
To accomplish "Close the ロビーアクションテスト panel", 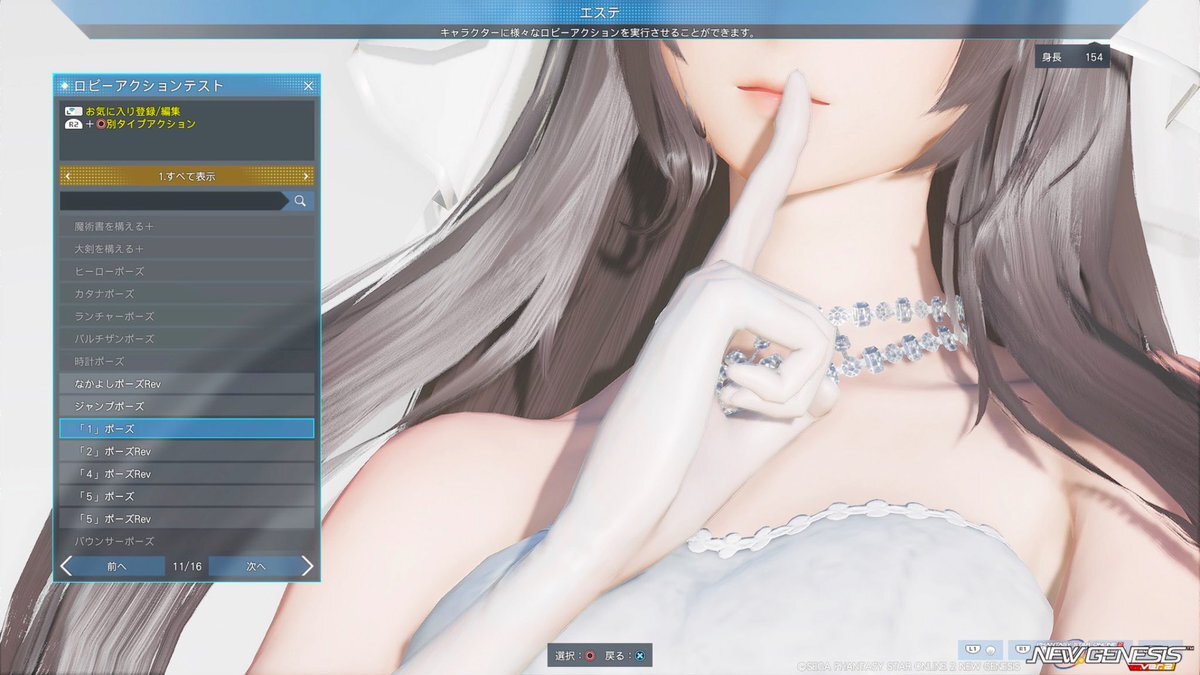I will coord(308,86).
